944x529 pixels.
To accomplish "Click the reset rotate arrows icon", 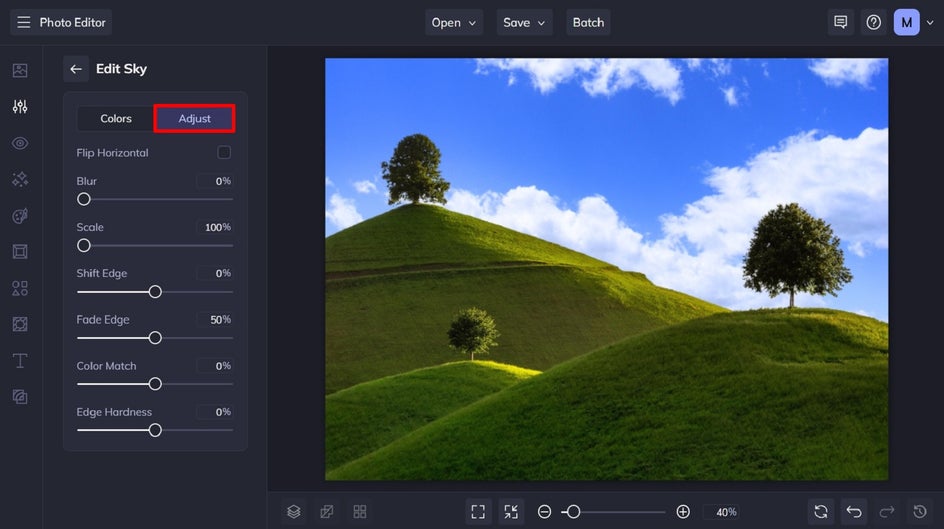I will (821, 512).
